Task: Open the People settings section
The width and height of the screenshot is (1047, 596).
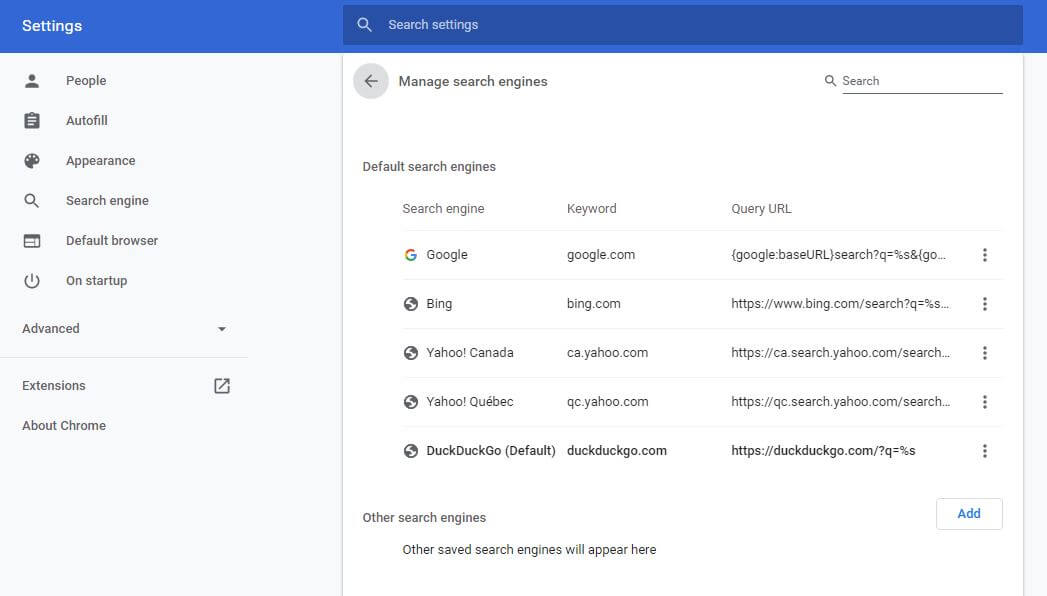Action: click(85, 81)
